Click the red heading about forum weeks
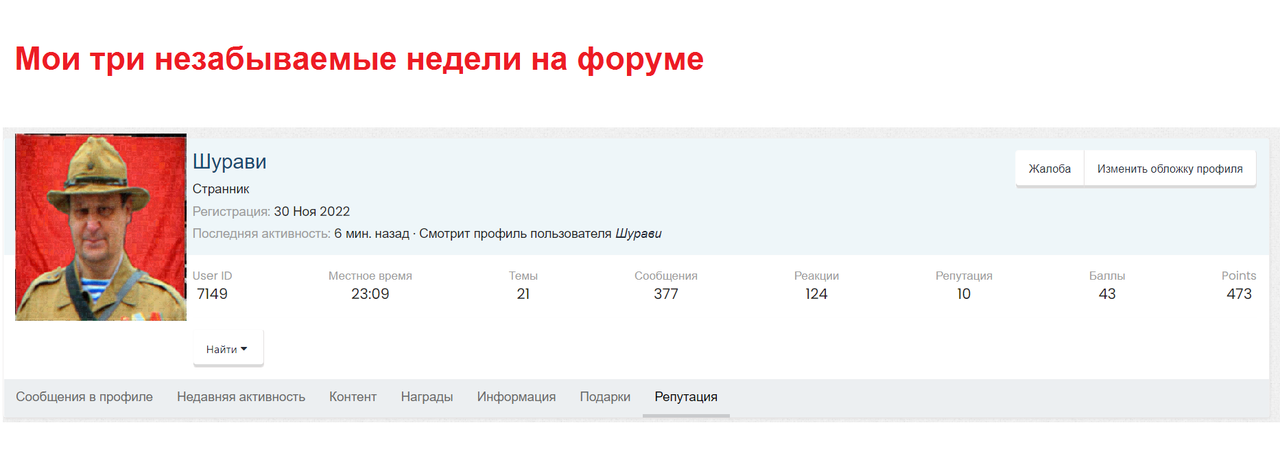This screenshot has height=451, width=1280. click(x=359, y=59)
